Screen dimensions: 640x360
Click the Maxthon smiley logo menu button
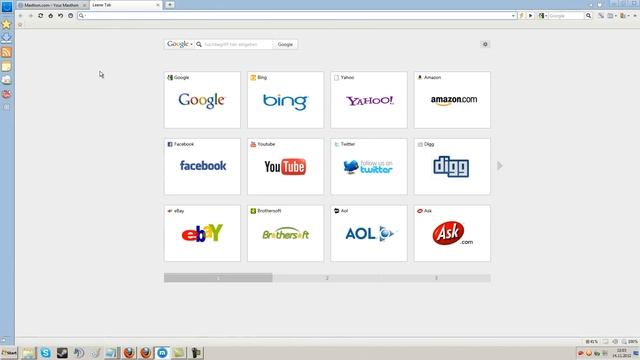coord(7,6)
